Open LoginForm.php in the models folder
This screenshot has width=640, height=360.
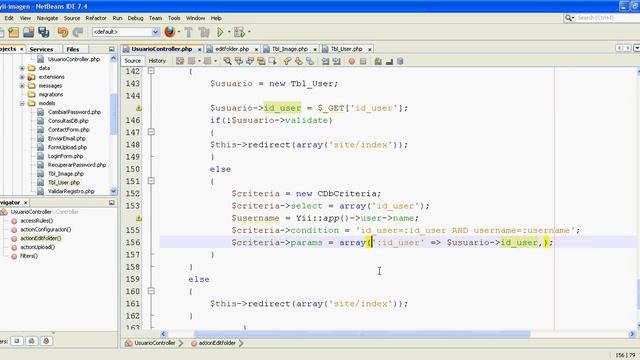(x=65, y=156)
